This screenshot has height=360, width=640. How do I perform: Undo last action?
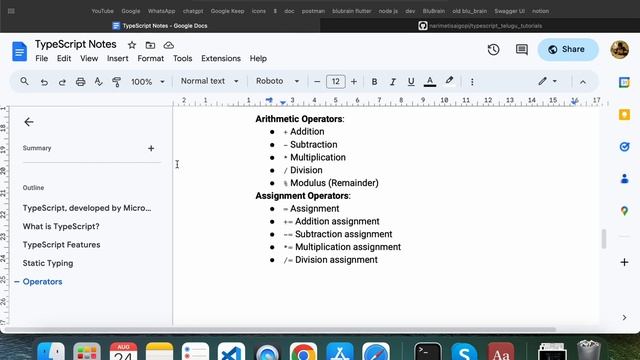pos(44,82)
